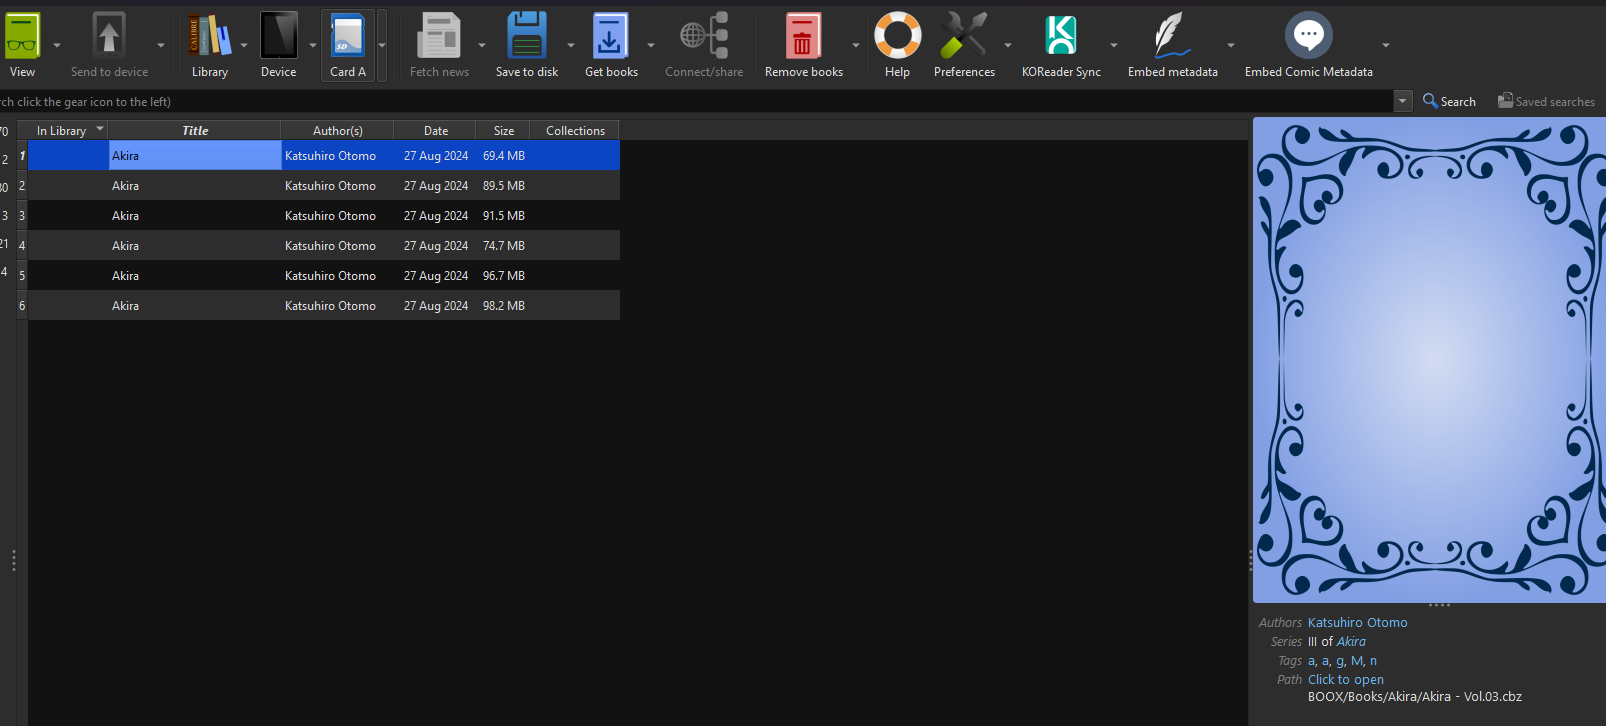Sort by the Size column header
This screenshot has height=726, width=1606.
coord(504,131)
